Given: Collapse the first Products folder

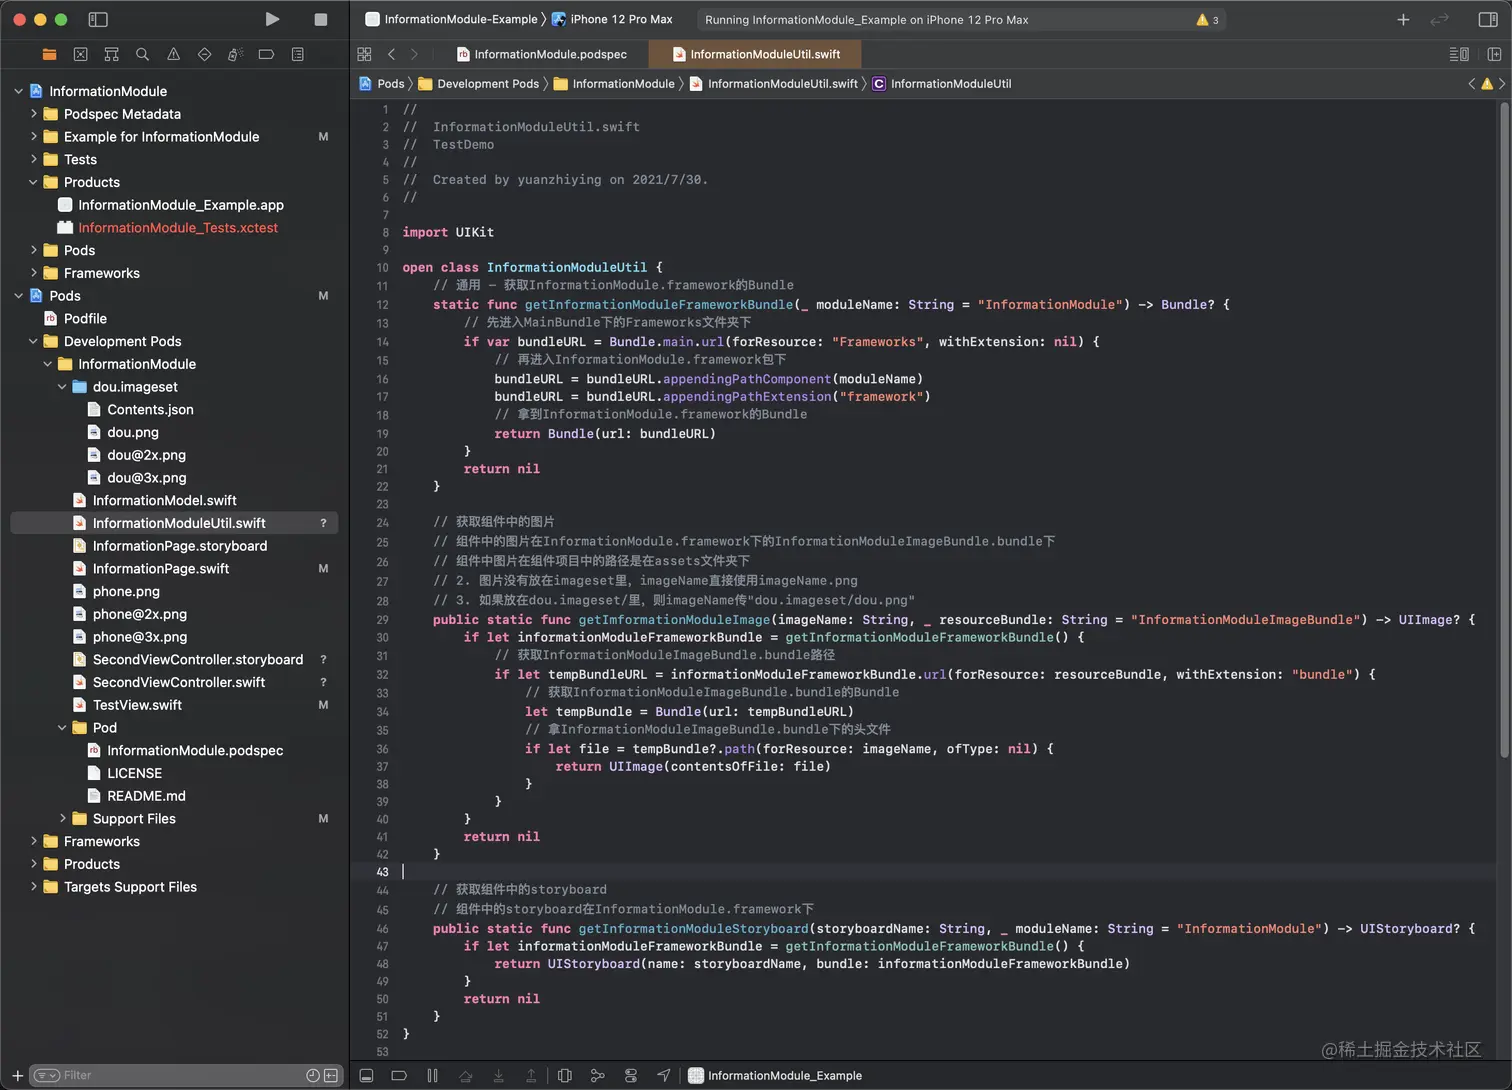Looking at the screenshot, I should pos(33,182).
